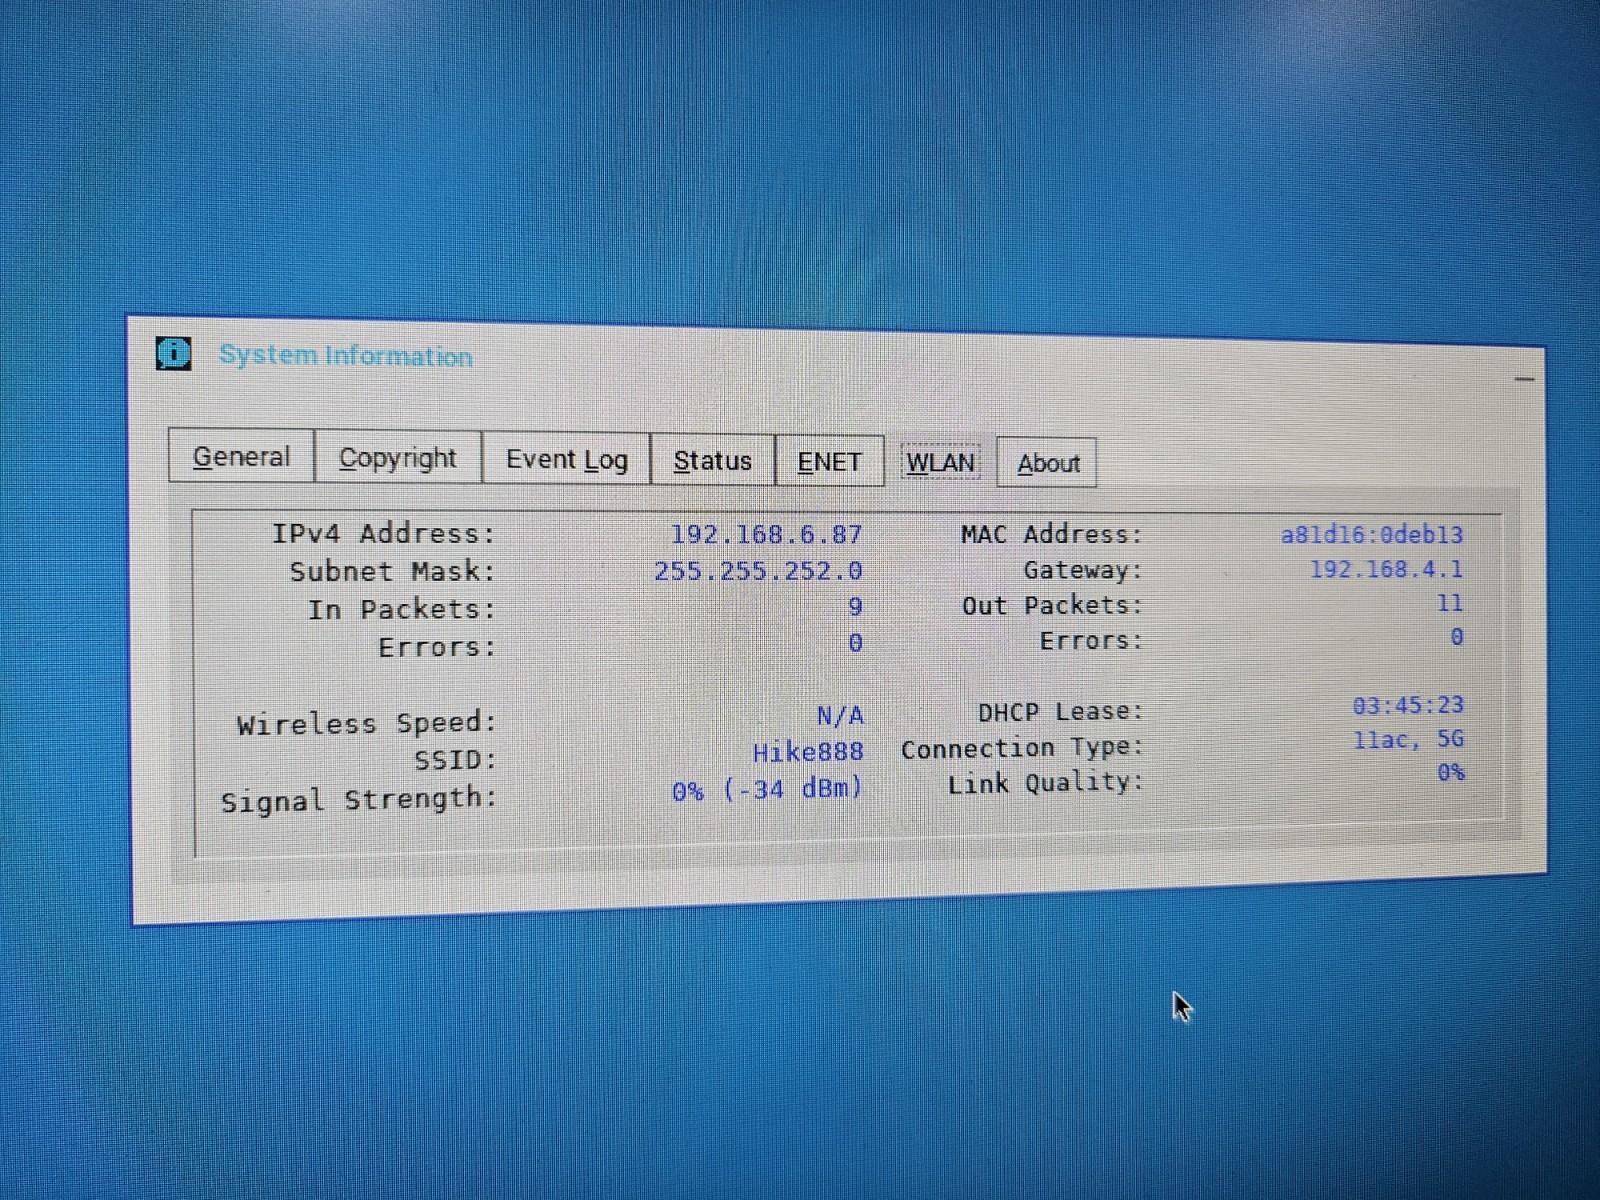
Task: Select the SSID value Hike888
Action: [x=808, y=751]
